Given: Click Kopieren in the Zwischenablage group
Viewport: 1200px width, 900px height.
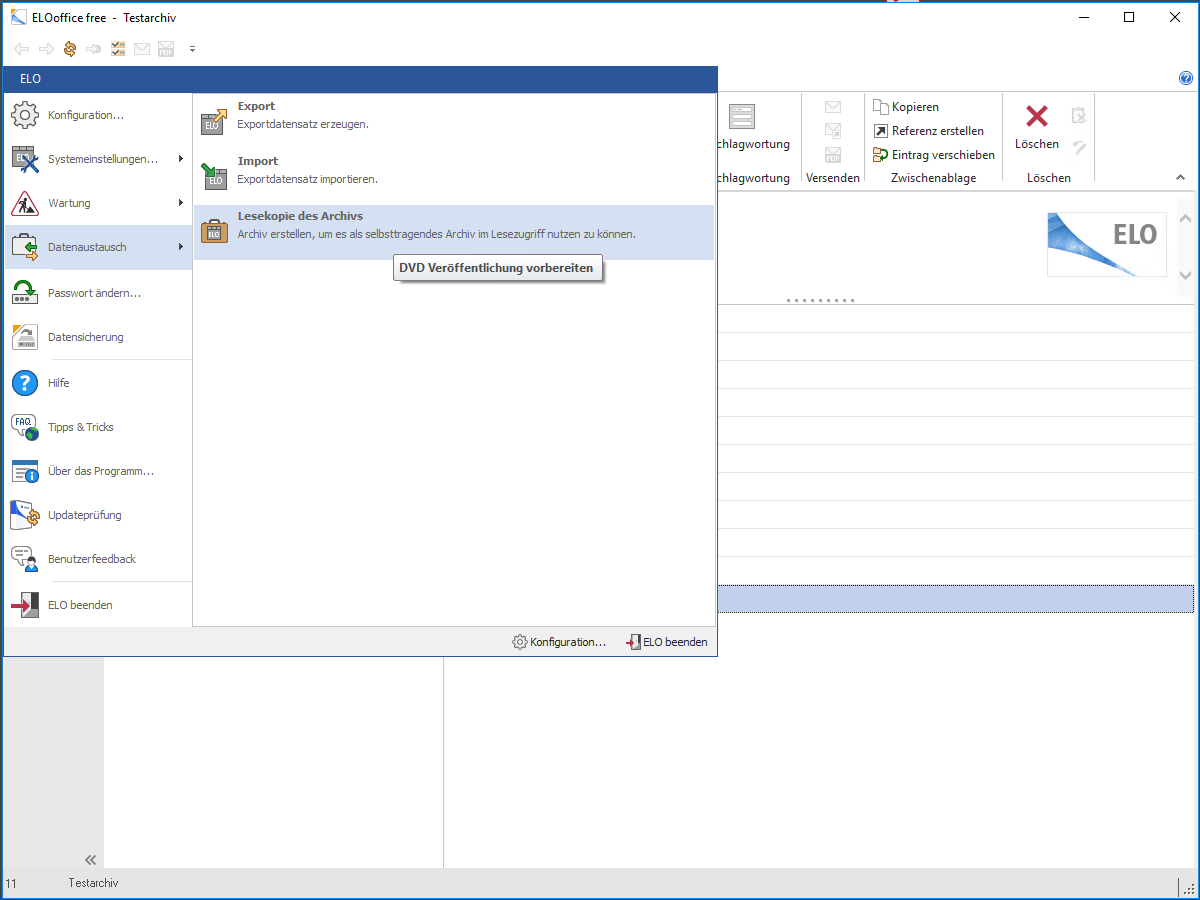Looking at the screenshot, I should click(906, 107).
